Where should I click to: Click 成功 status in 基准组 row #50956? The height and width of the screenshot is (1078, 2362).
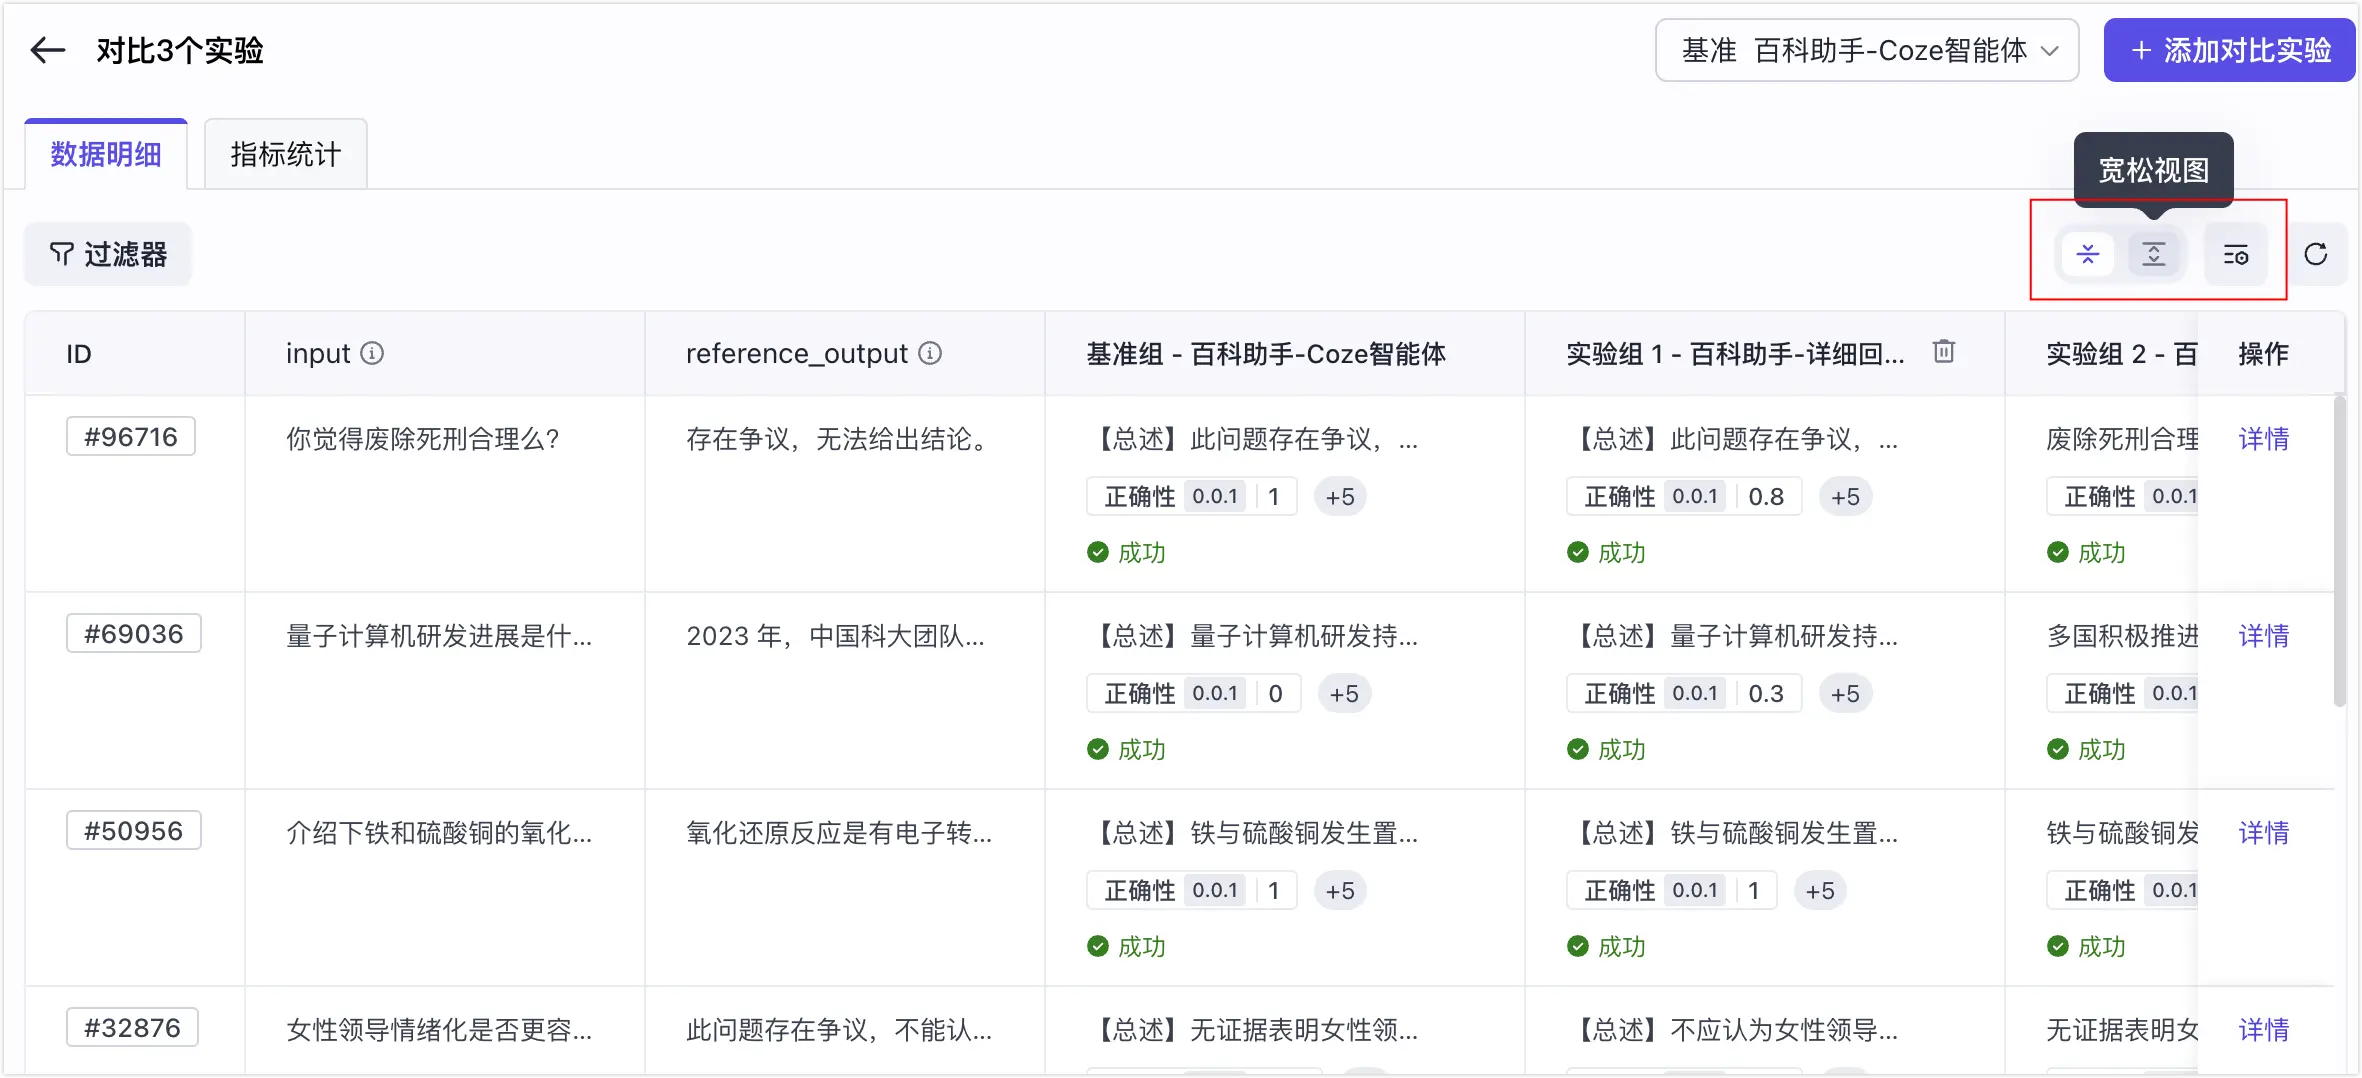click(1127, 946)
